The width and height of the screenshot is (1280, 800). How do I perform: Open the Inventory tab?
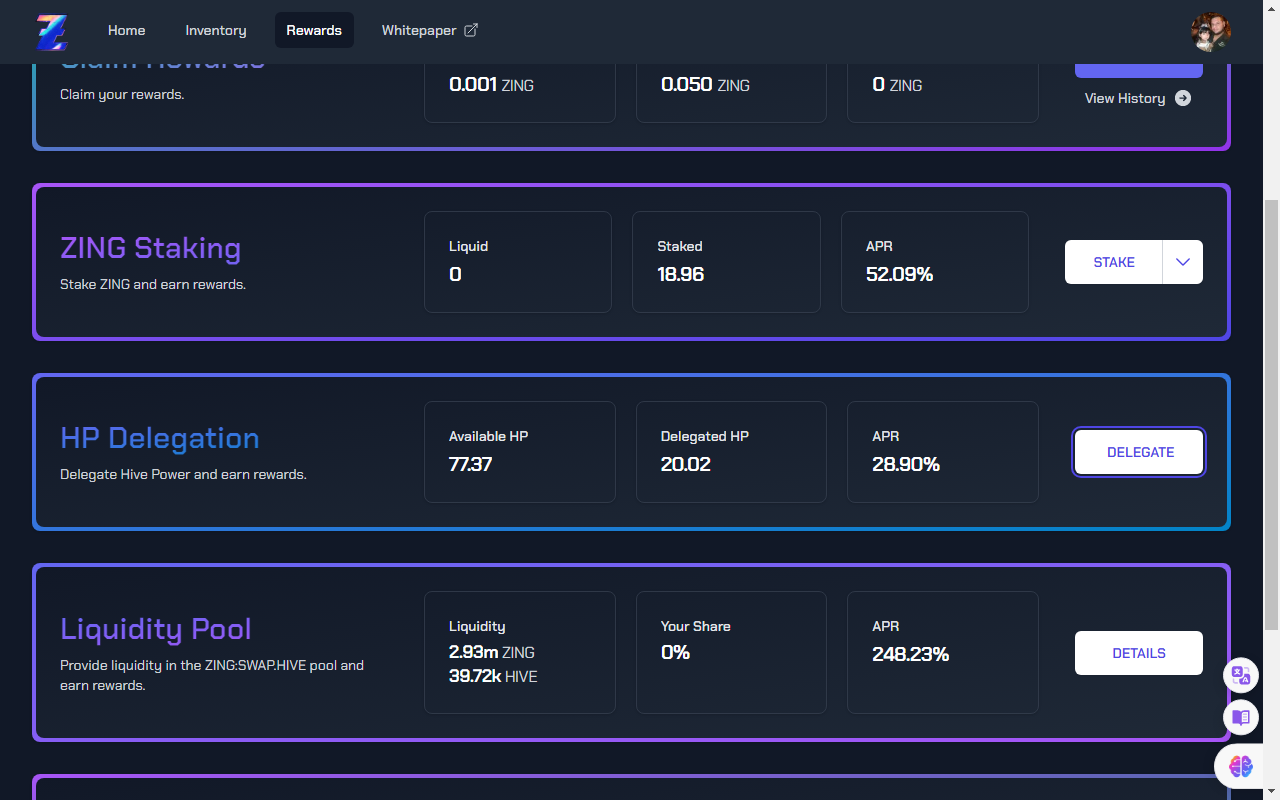point(216,30)
